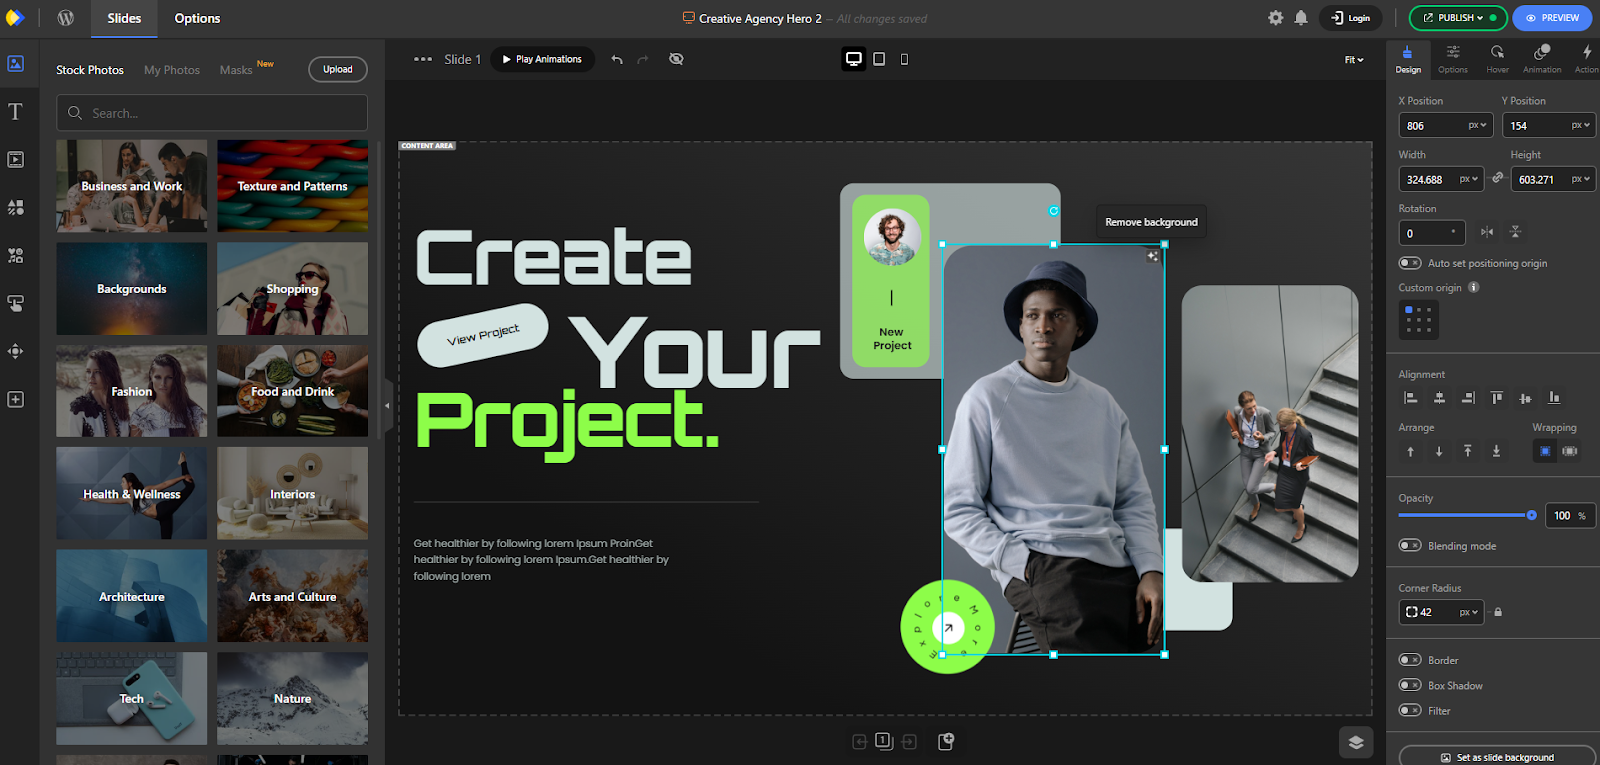Open Width unit dropdown

[x=1469, y=179]
